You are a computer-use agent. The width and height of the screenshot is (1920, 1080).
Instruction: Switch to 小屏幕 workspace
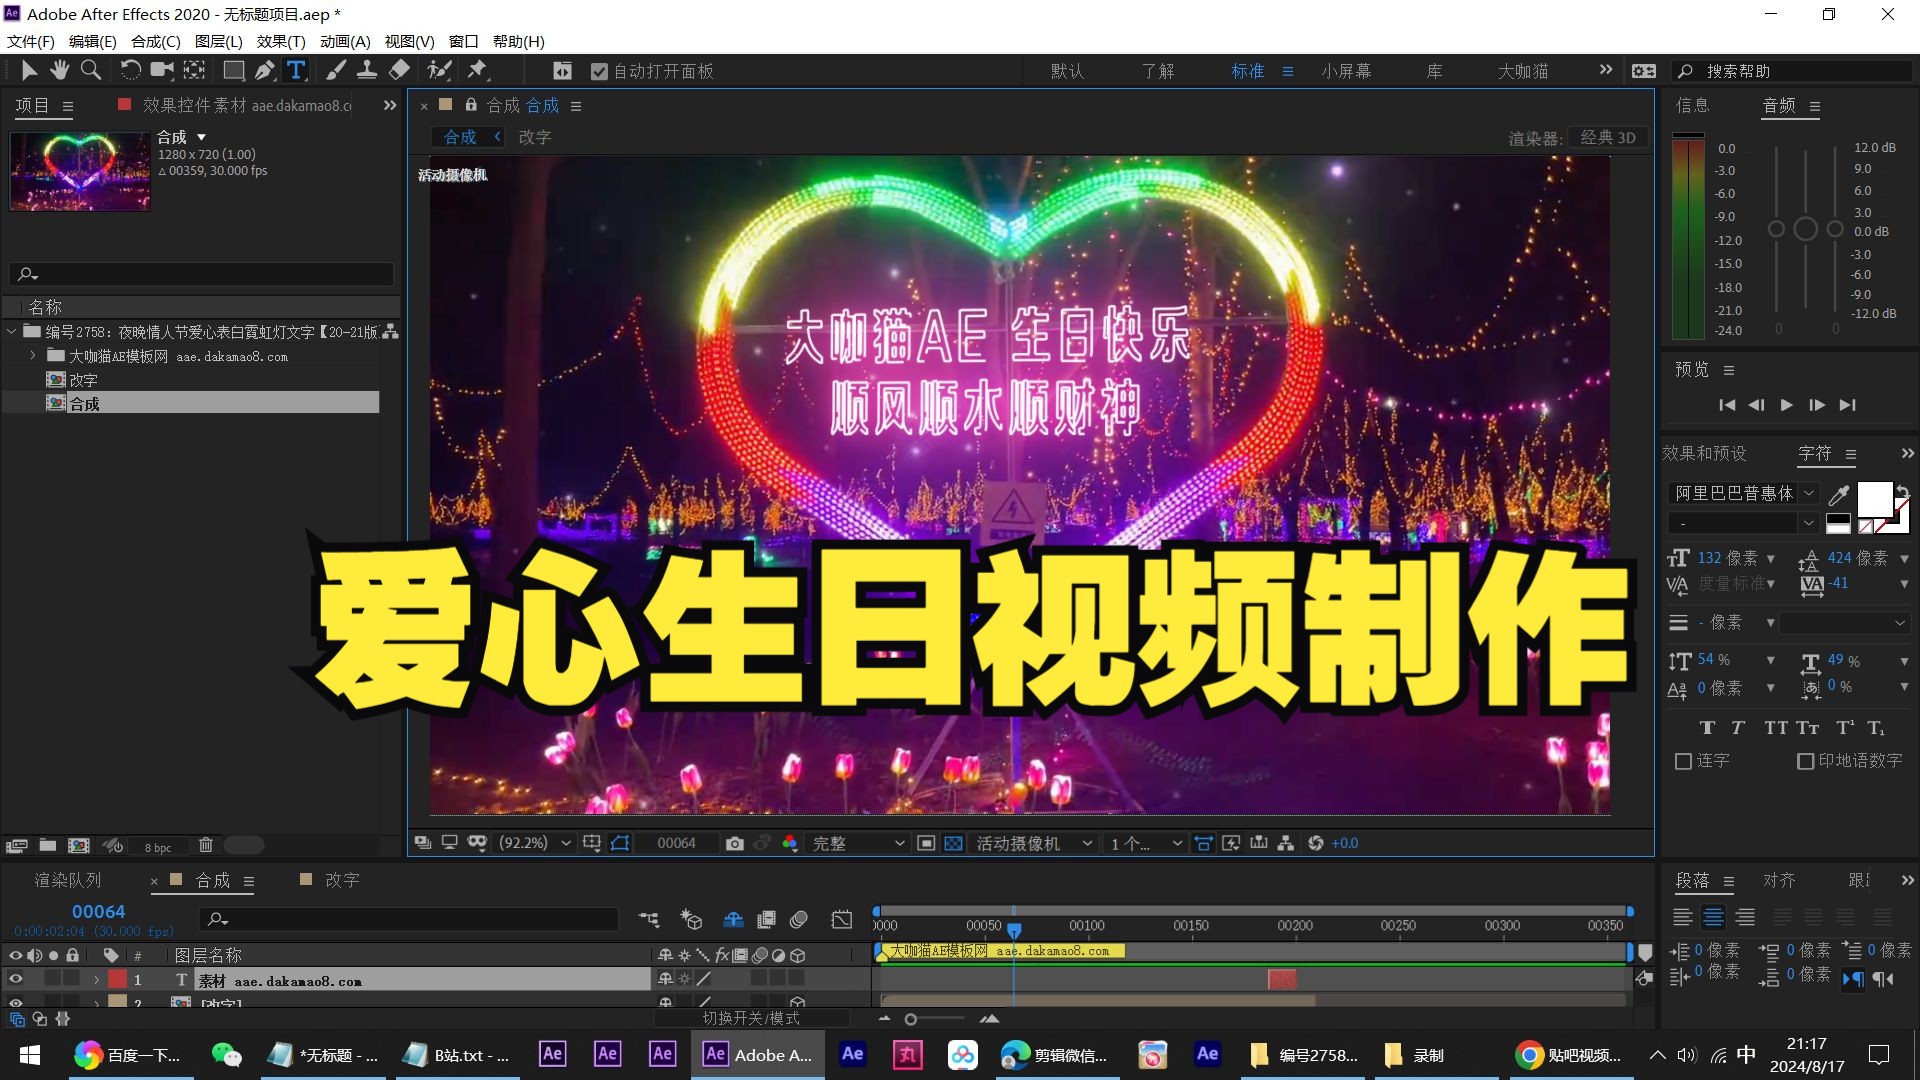point(1346,71)
